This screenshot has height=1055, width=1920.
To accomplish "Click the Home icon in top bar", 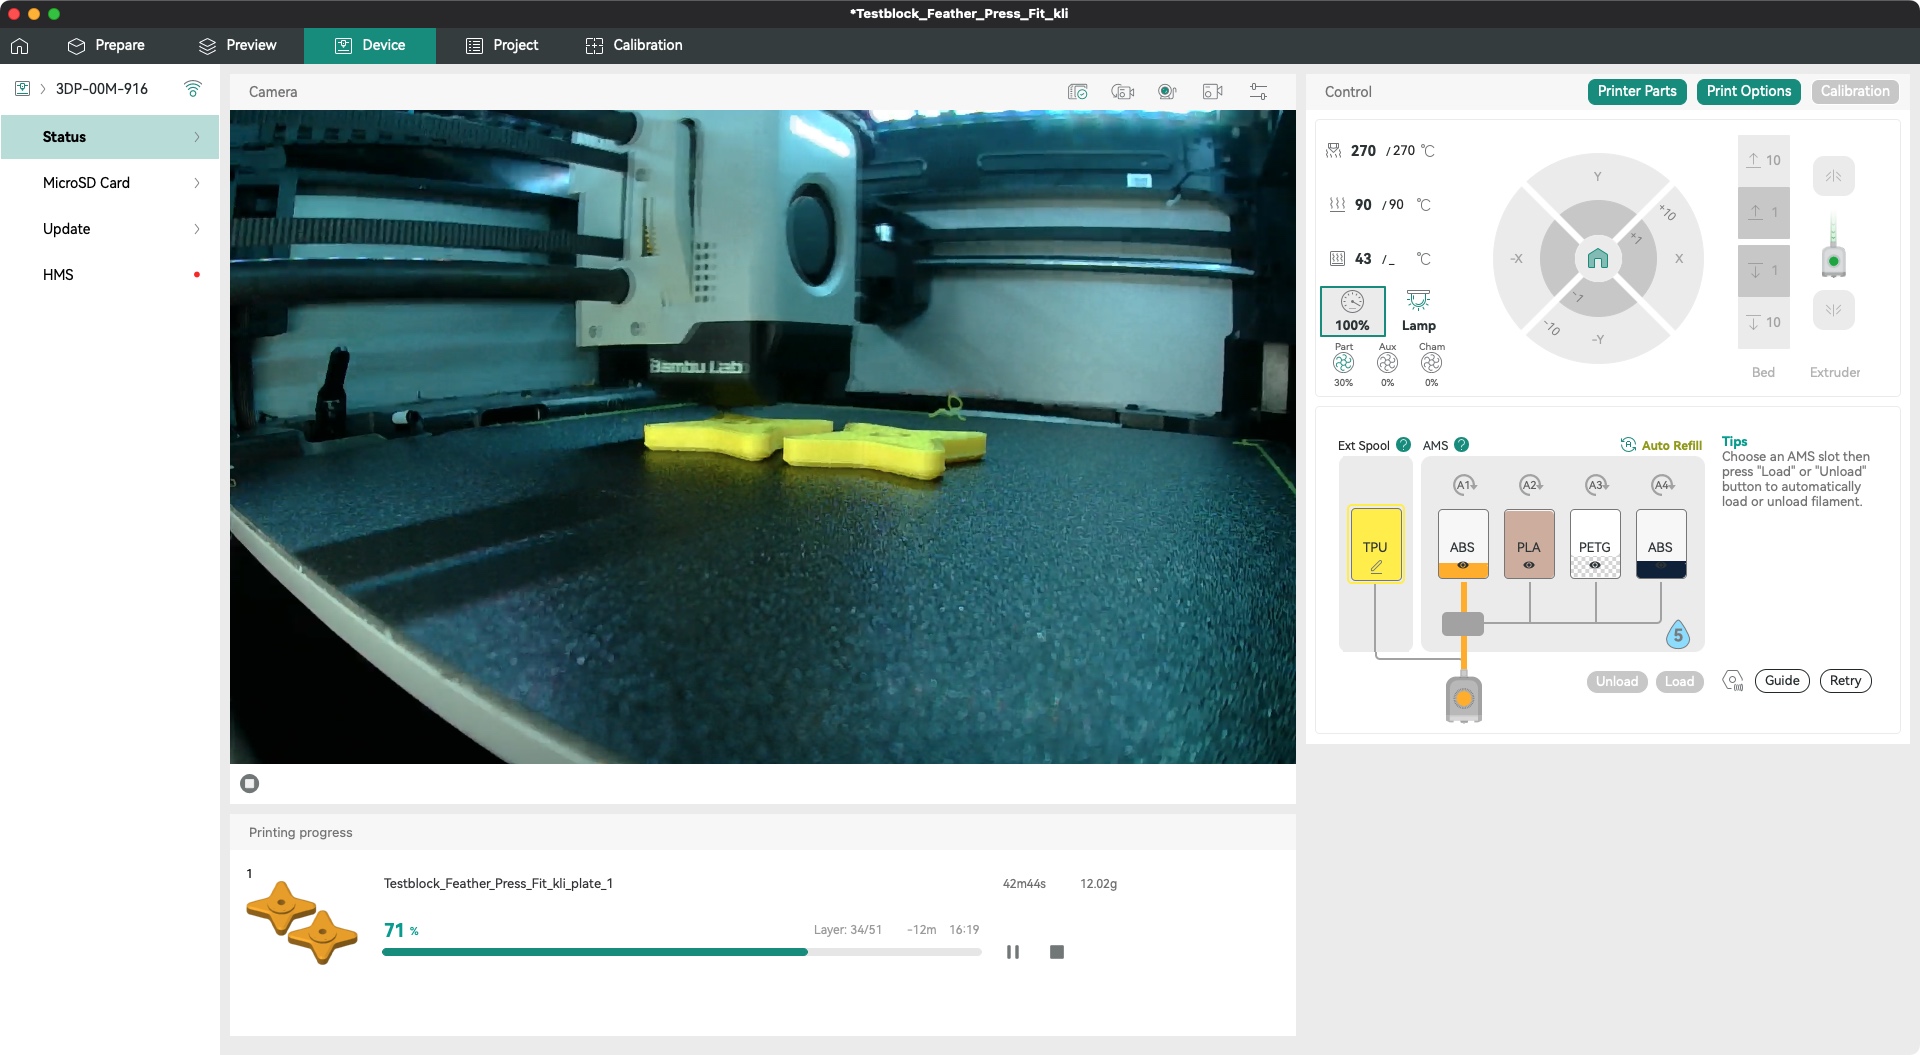I will pos(19,46).
